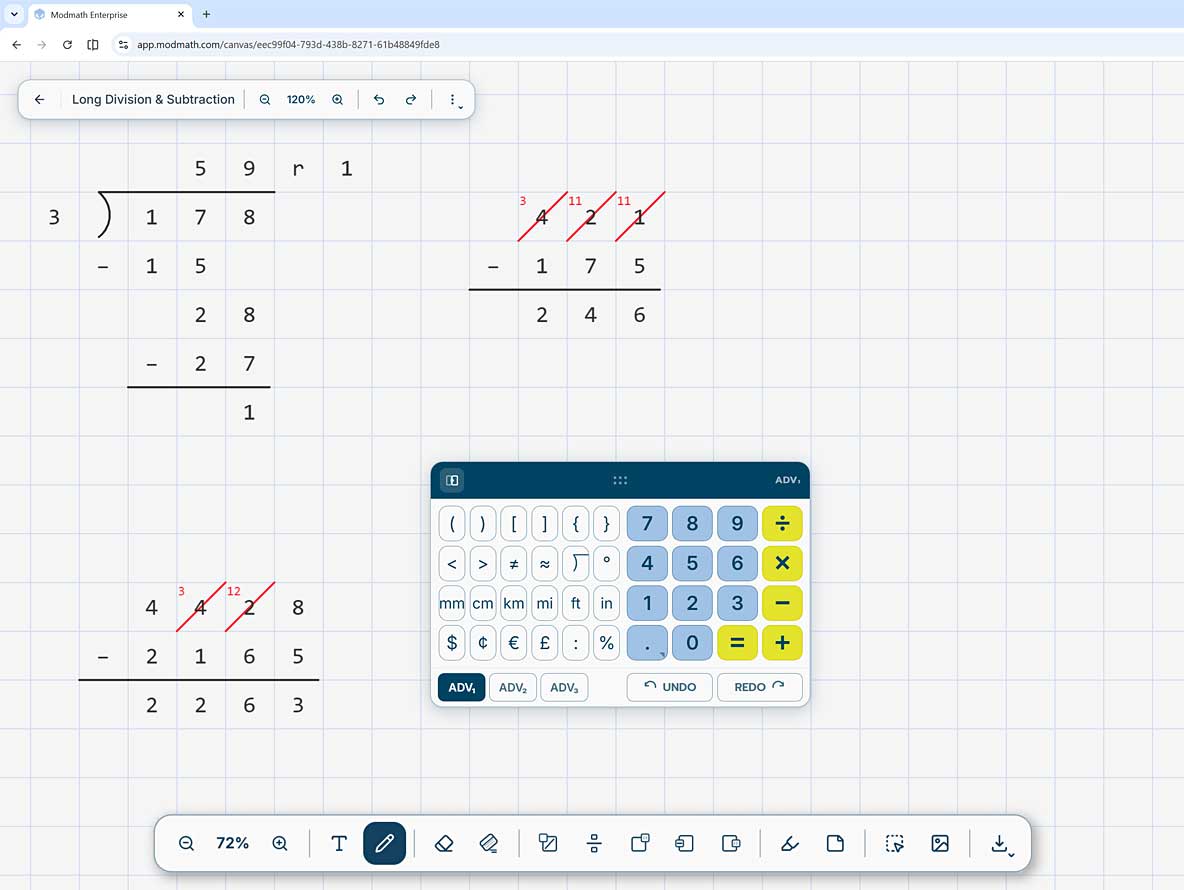Viewport: 1184px width, 890px height.
Task: Insert the percent % symbol
Action: click(x=606, y=642)
